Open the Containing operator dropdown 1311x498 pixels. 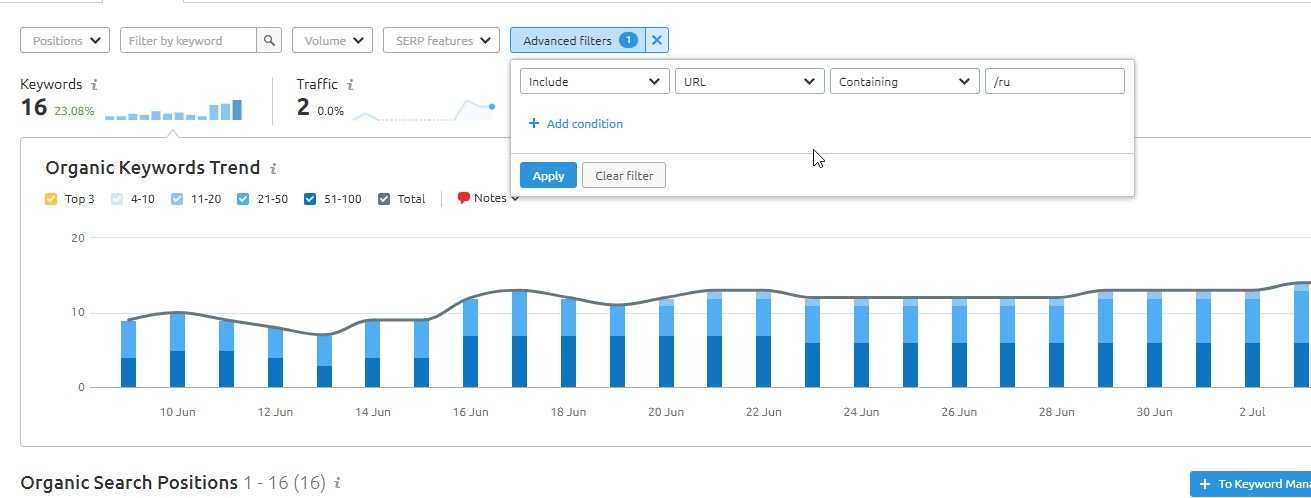click(905, 82)
